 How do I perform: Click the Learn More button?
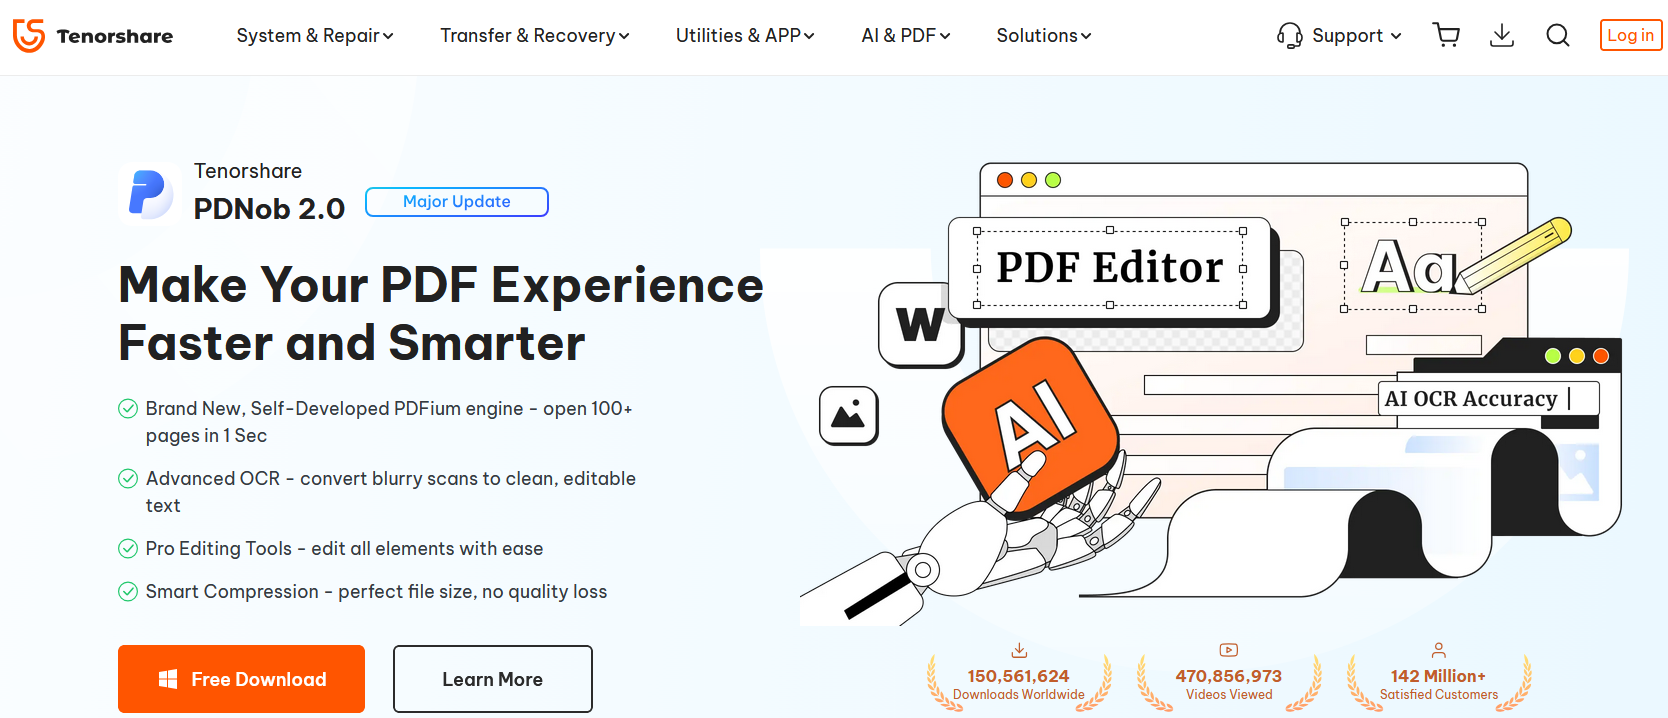(493, 679)
